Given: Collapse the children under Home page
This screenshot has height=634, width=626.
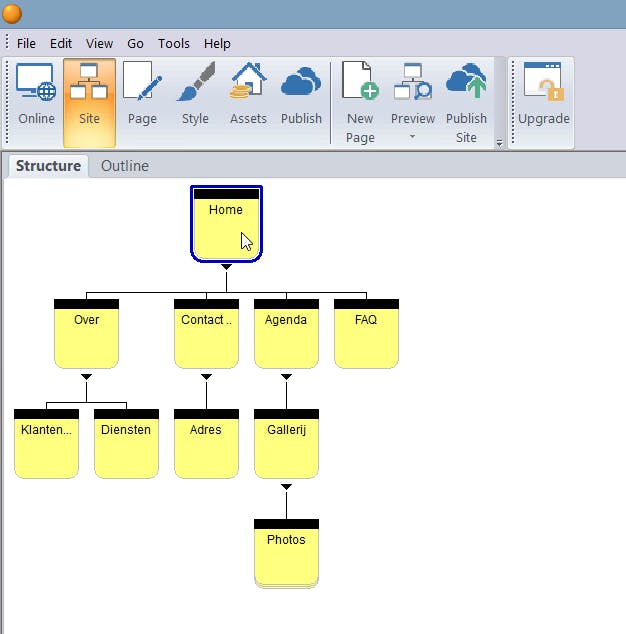Looking at the screenshot, I should tap(226, 267).
